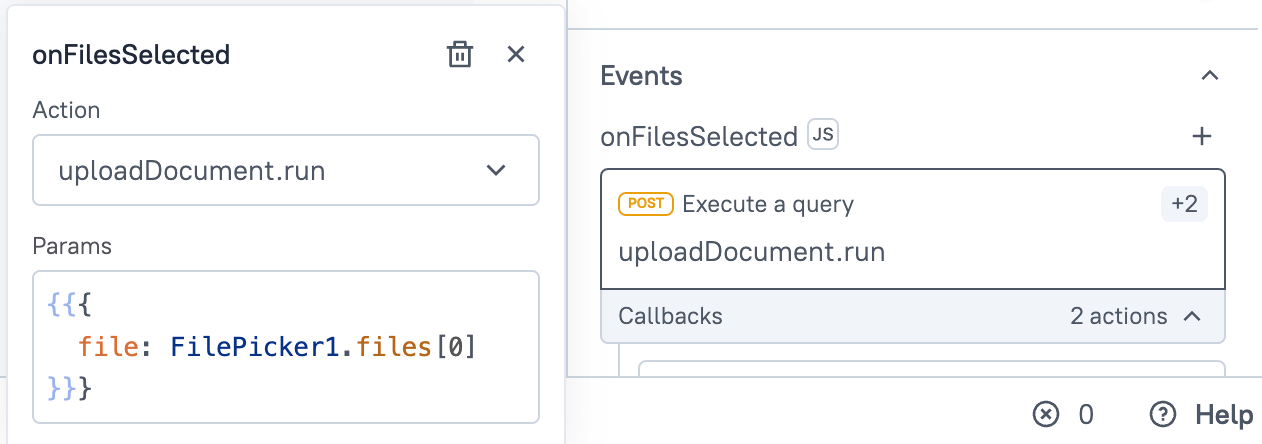This screenshot has width=1262, height=444.
Task: Collapse the Events section
Action: click(1209, 76)
